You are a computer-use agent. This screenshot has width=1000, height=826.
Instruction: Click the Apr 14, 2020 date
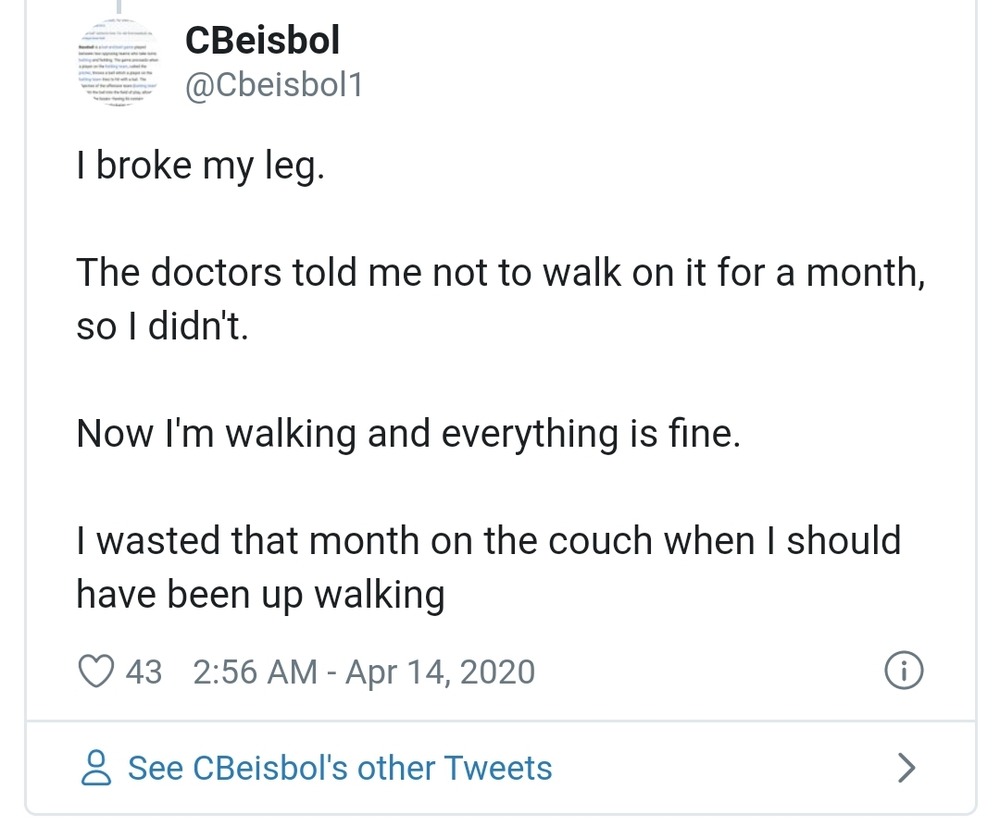[x=440, y=671]
